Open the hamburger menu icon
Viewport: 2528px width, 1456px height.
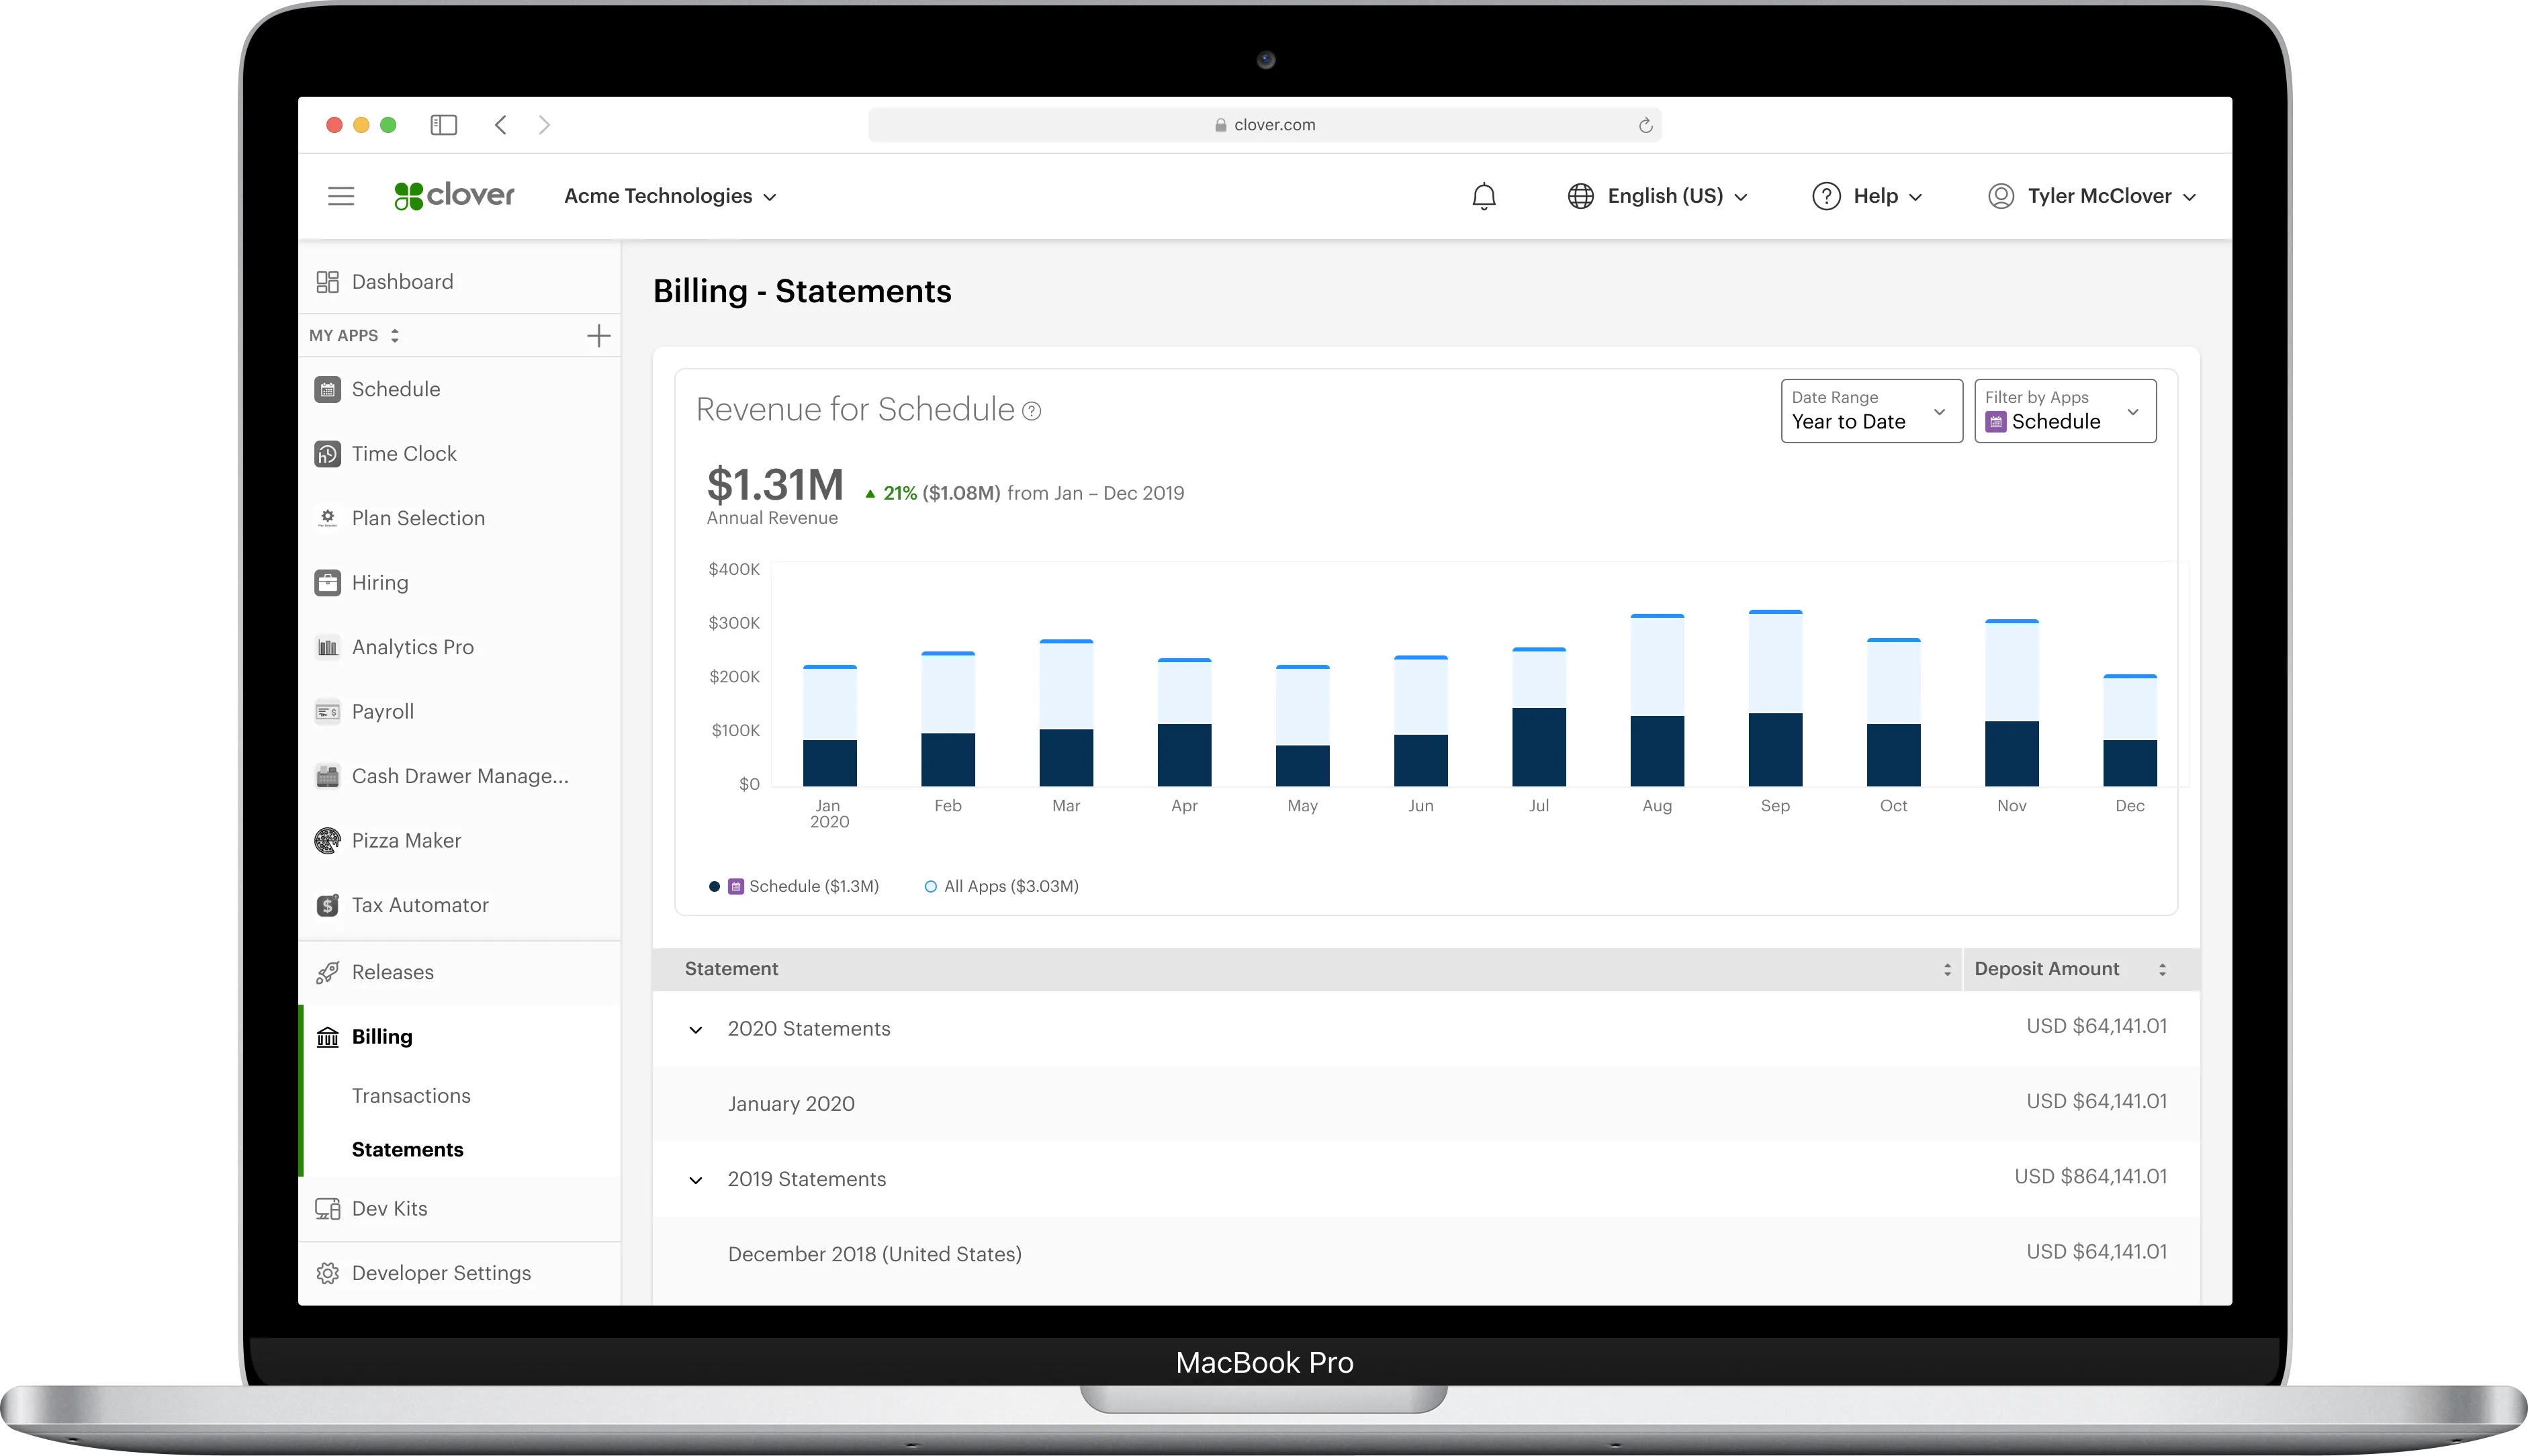[341, 196]
